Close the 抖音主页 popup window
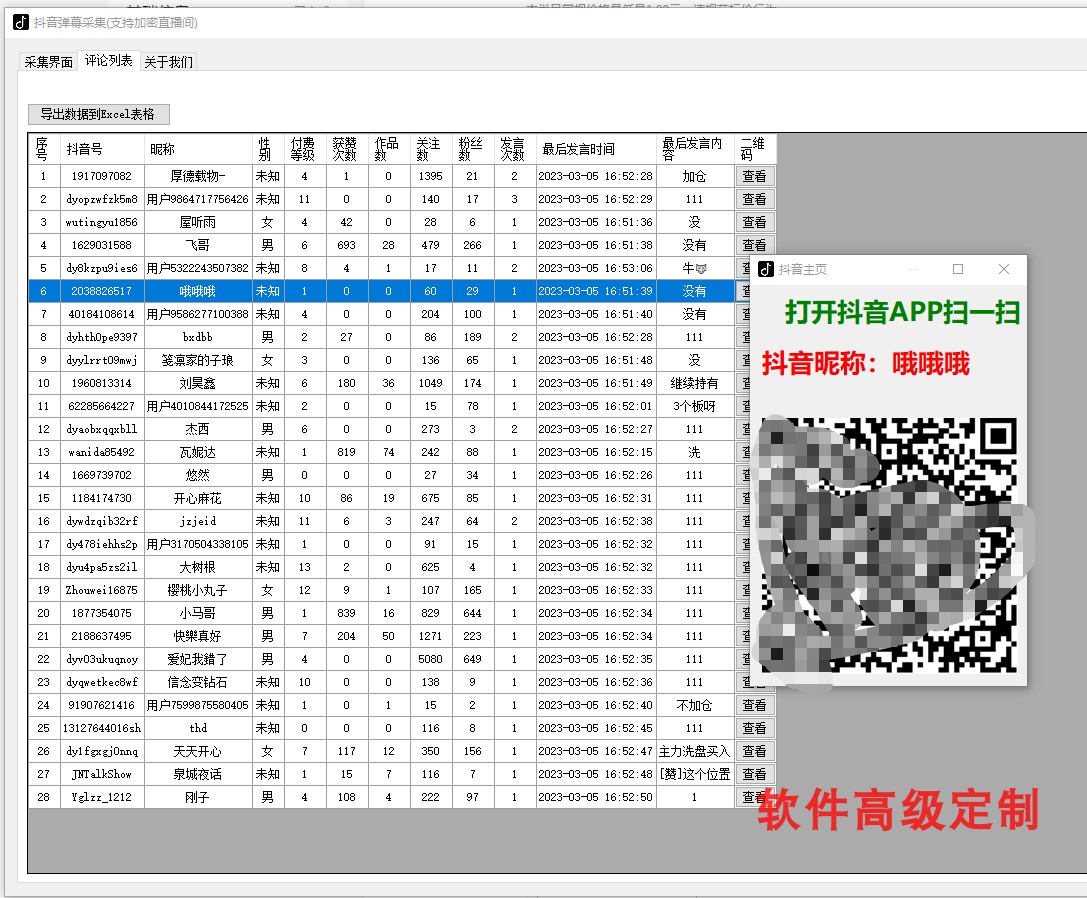Image resolution: width=1087 pixels, height=898 pixels. coord(1004,269)
